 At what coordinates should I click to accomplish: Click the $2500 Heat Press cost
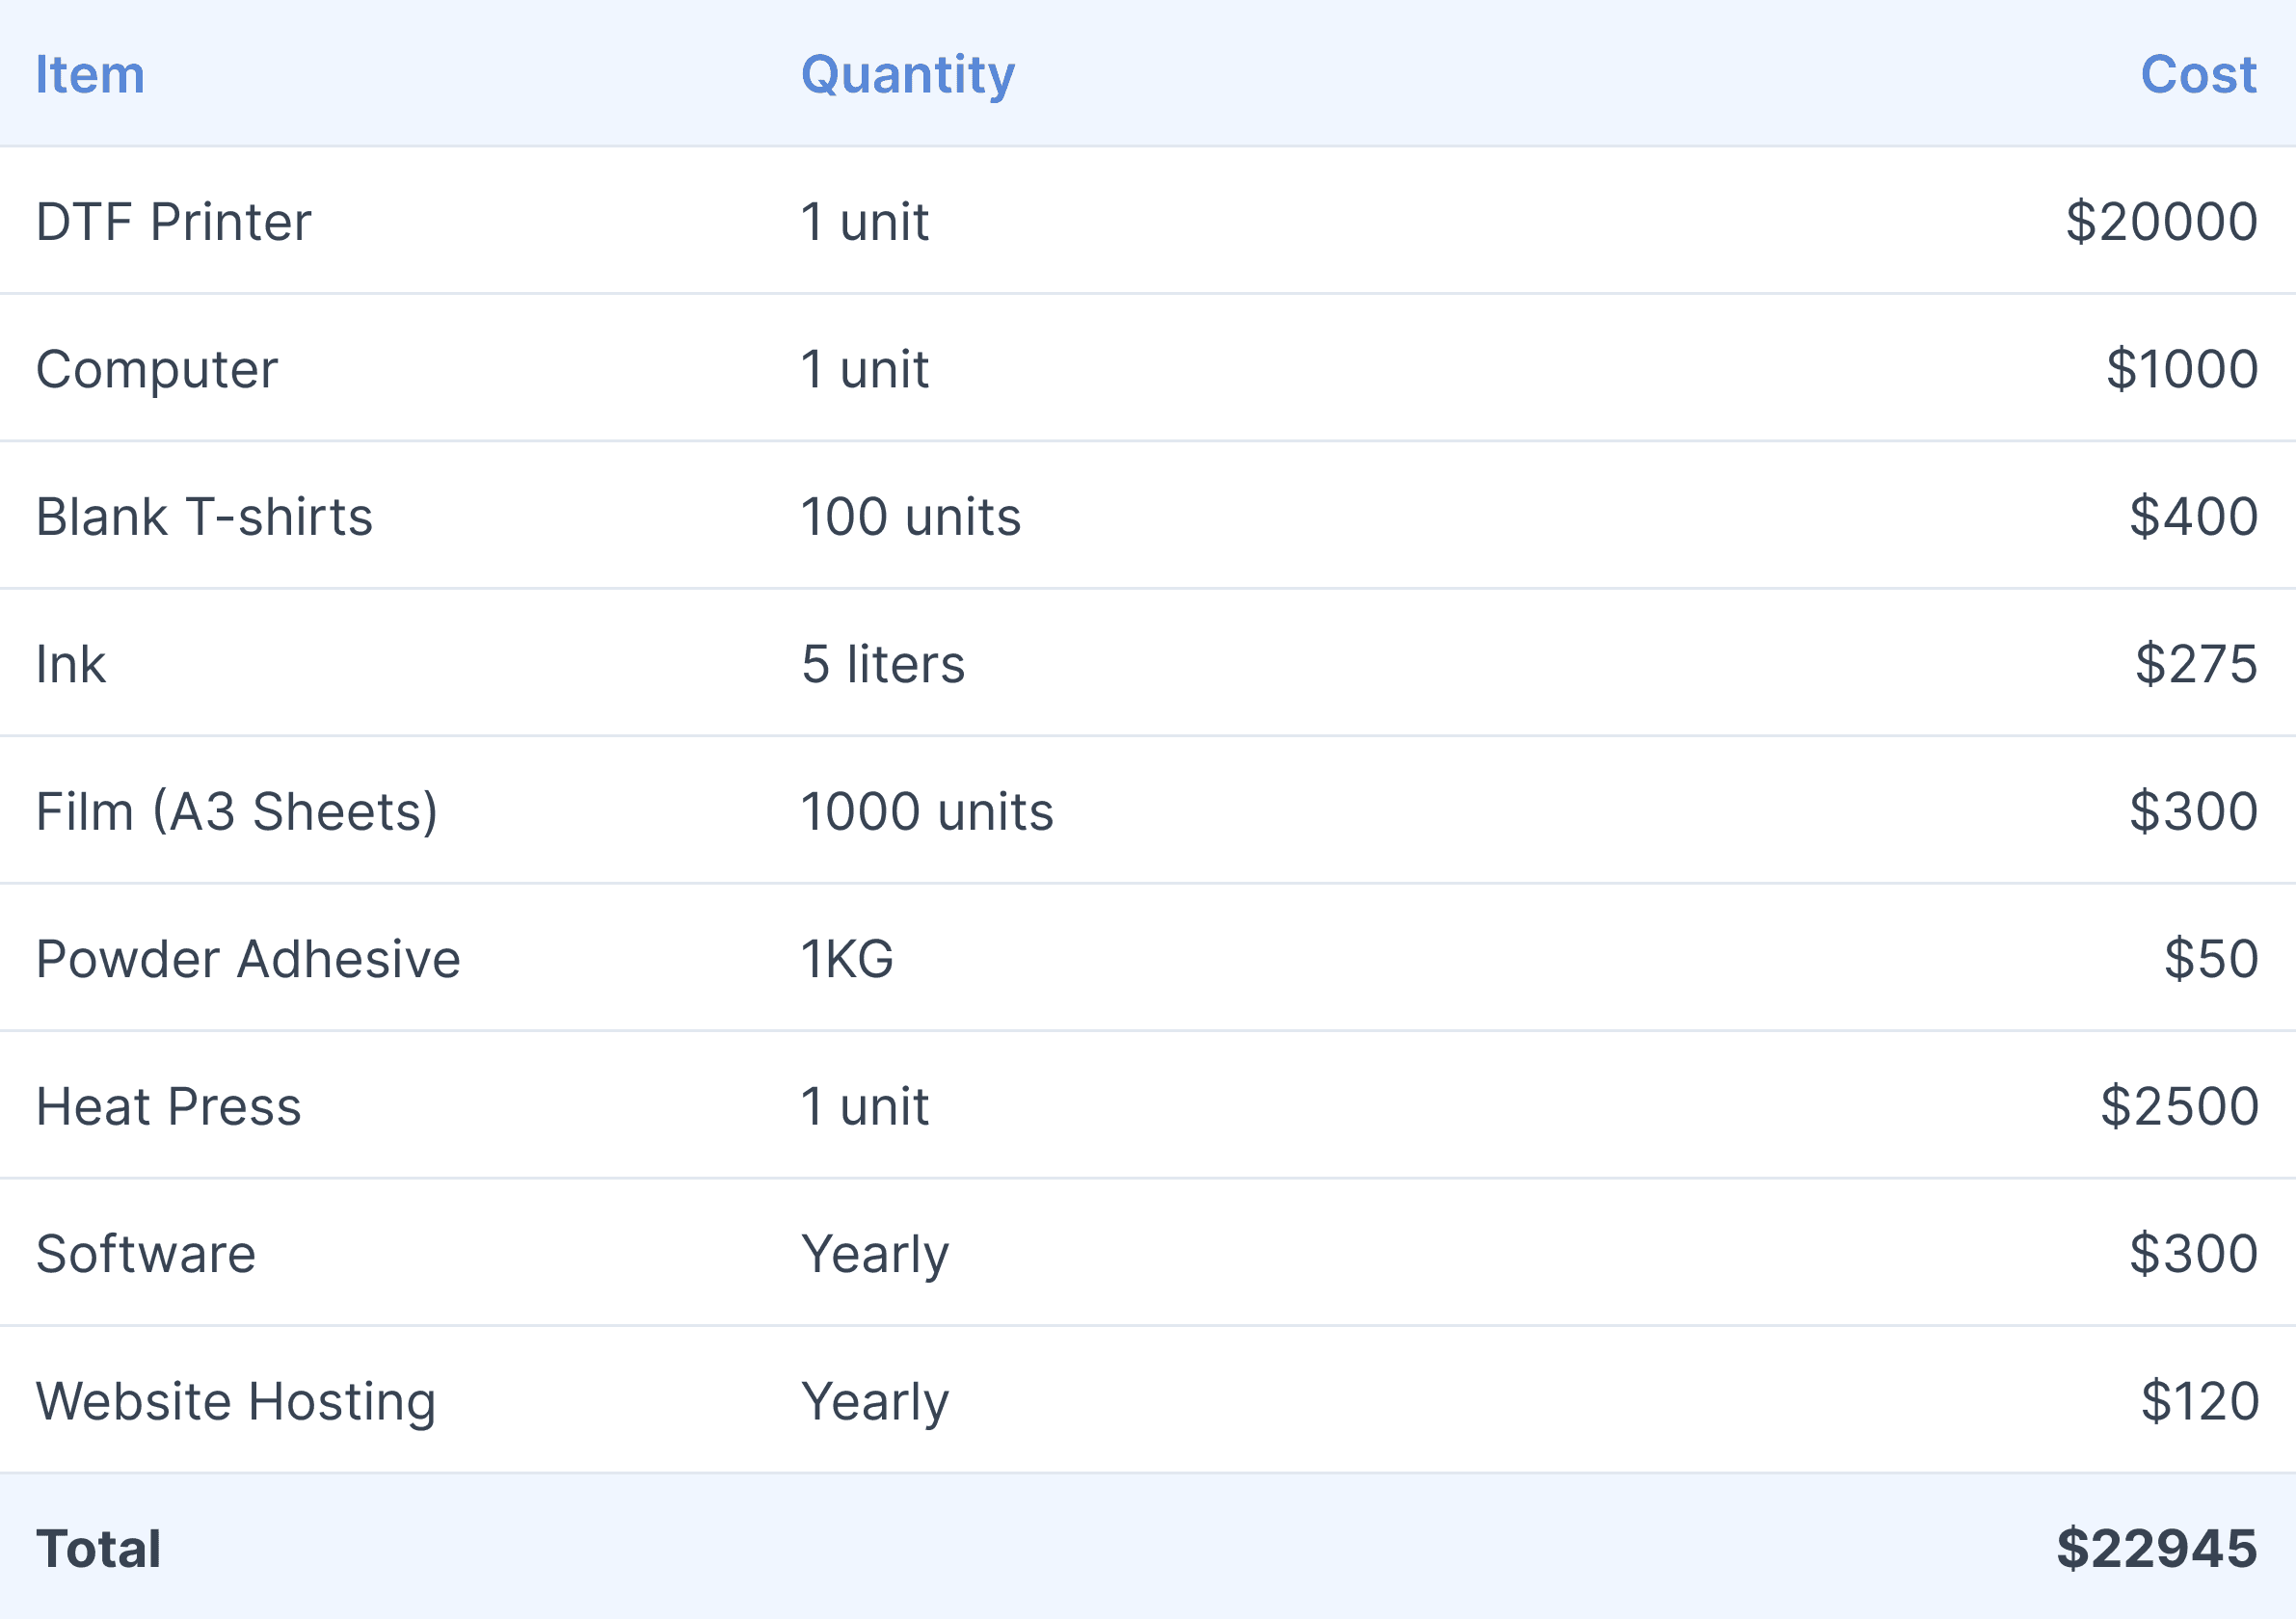[x=2178, y=1106]
